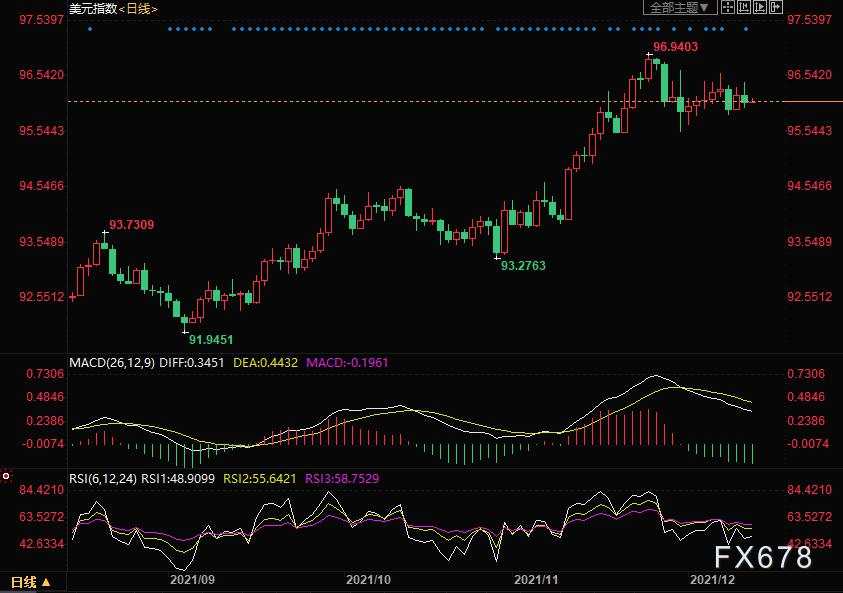Screen dimensions: 843x593
Task: Click the play-forward axis icon
Action: point(760,7)
